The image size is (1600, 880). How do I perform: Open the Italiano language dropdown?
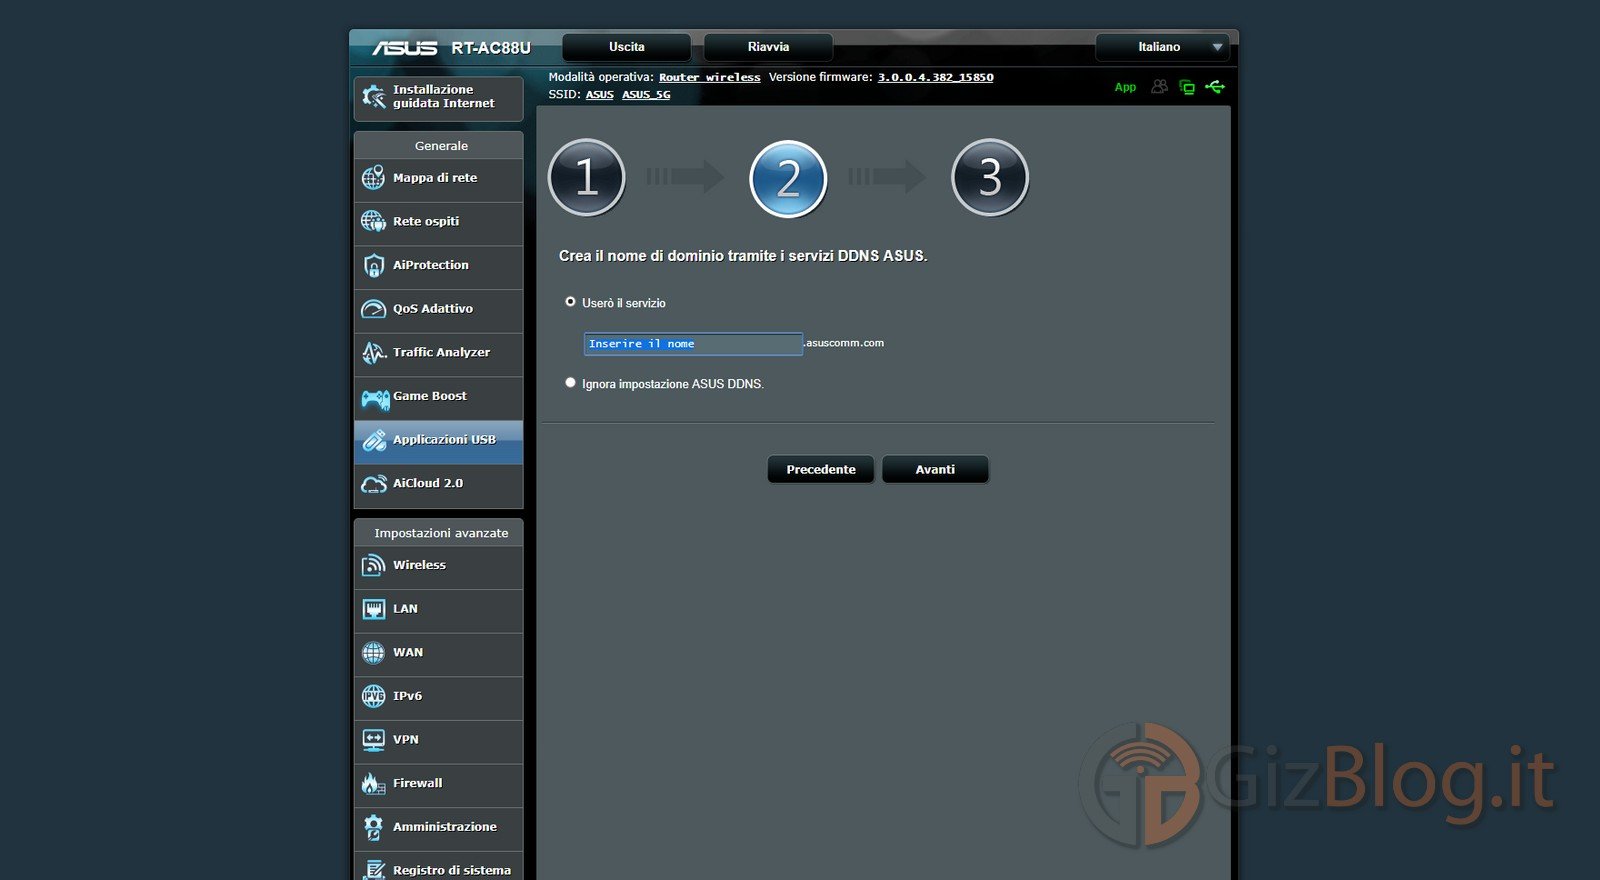click(1162, 47)
